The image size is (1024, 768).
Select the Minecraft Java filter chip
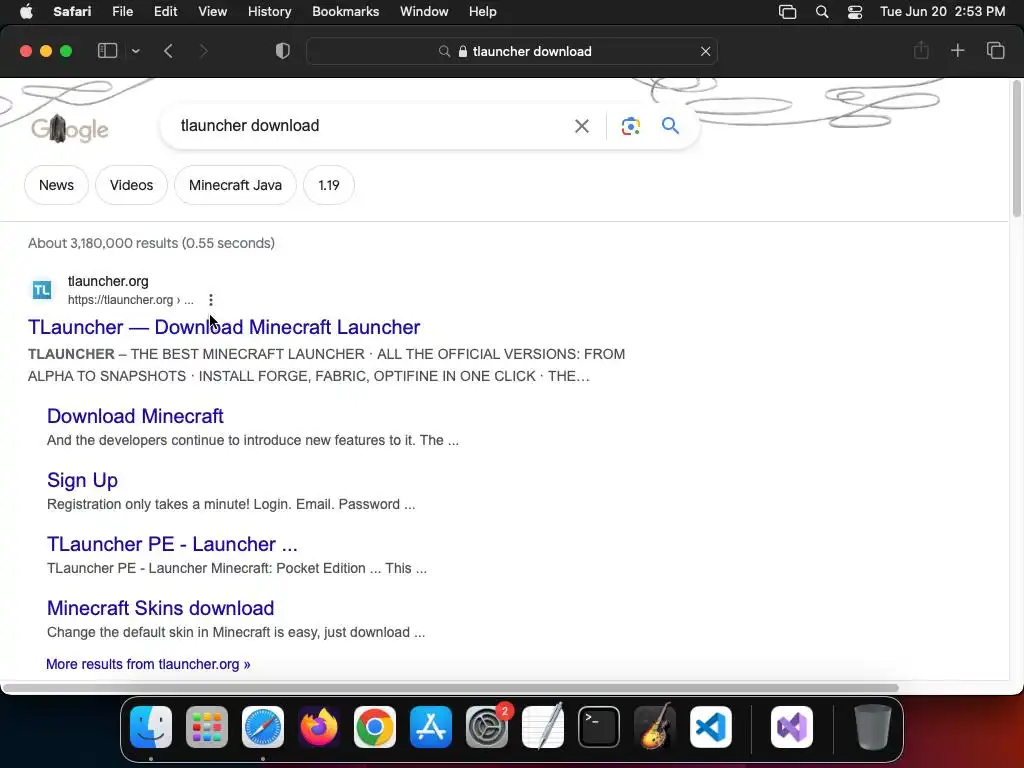click(235, 185)
